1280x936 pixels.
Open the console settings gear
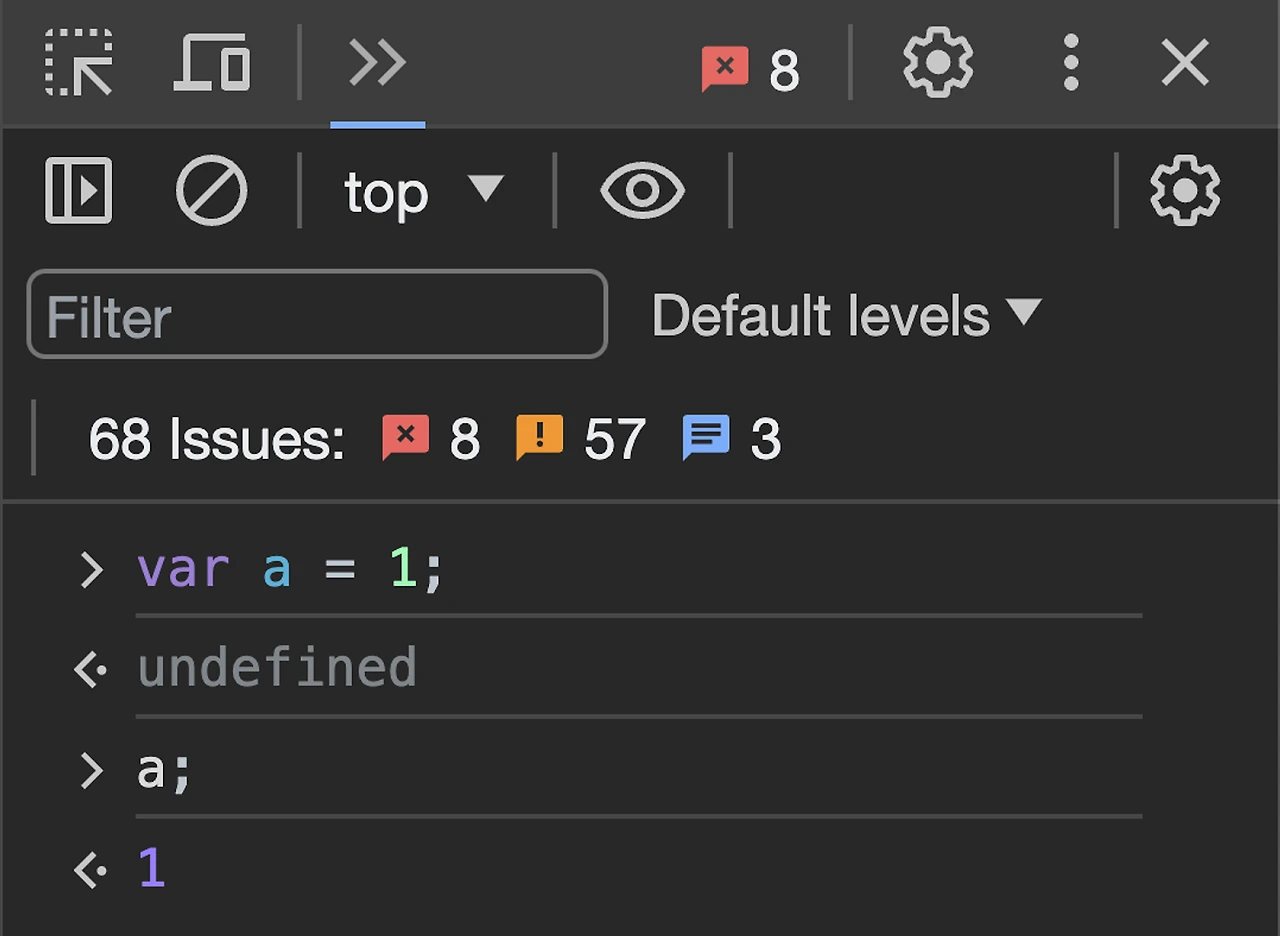(1185, 190)
